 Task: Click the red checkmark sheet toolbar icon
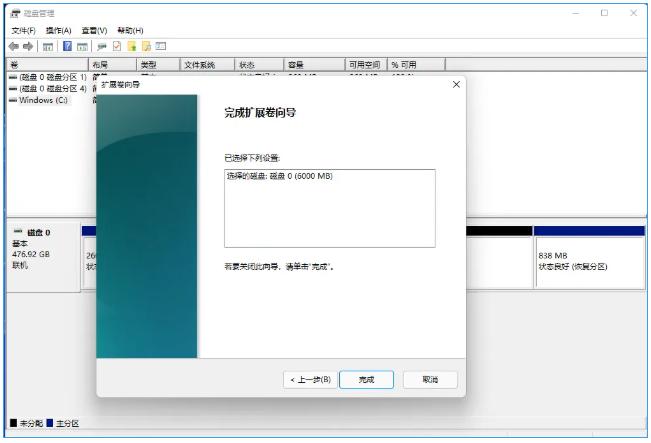(117, 46)
